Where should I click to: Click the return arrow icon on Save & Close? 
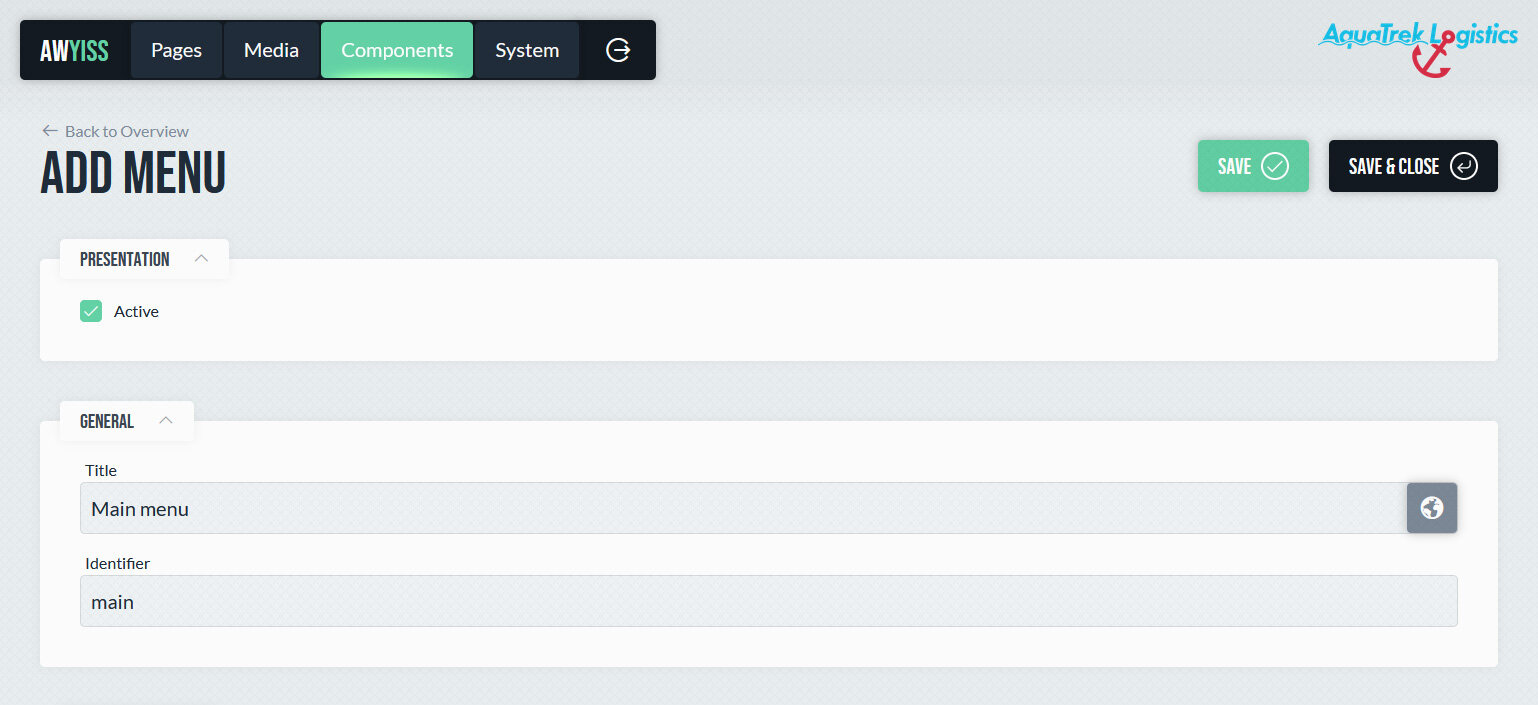pos(1463,166)
